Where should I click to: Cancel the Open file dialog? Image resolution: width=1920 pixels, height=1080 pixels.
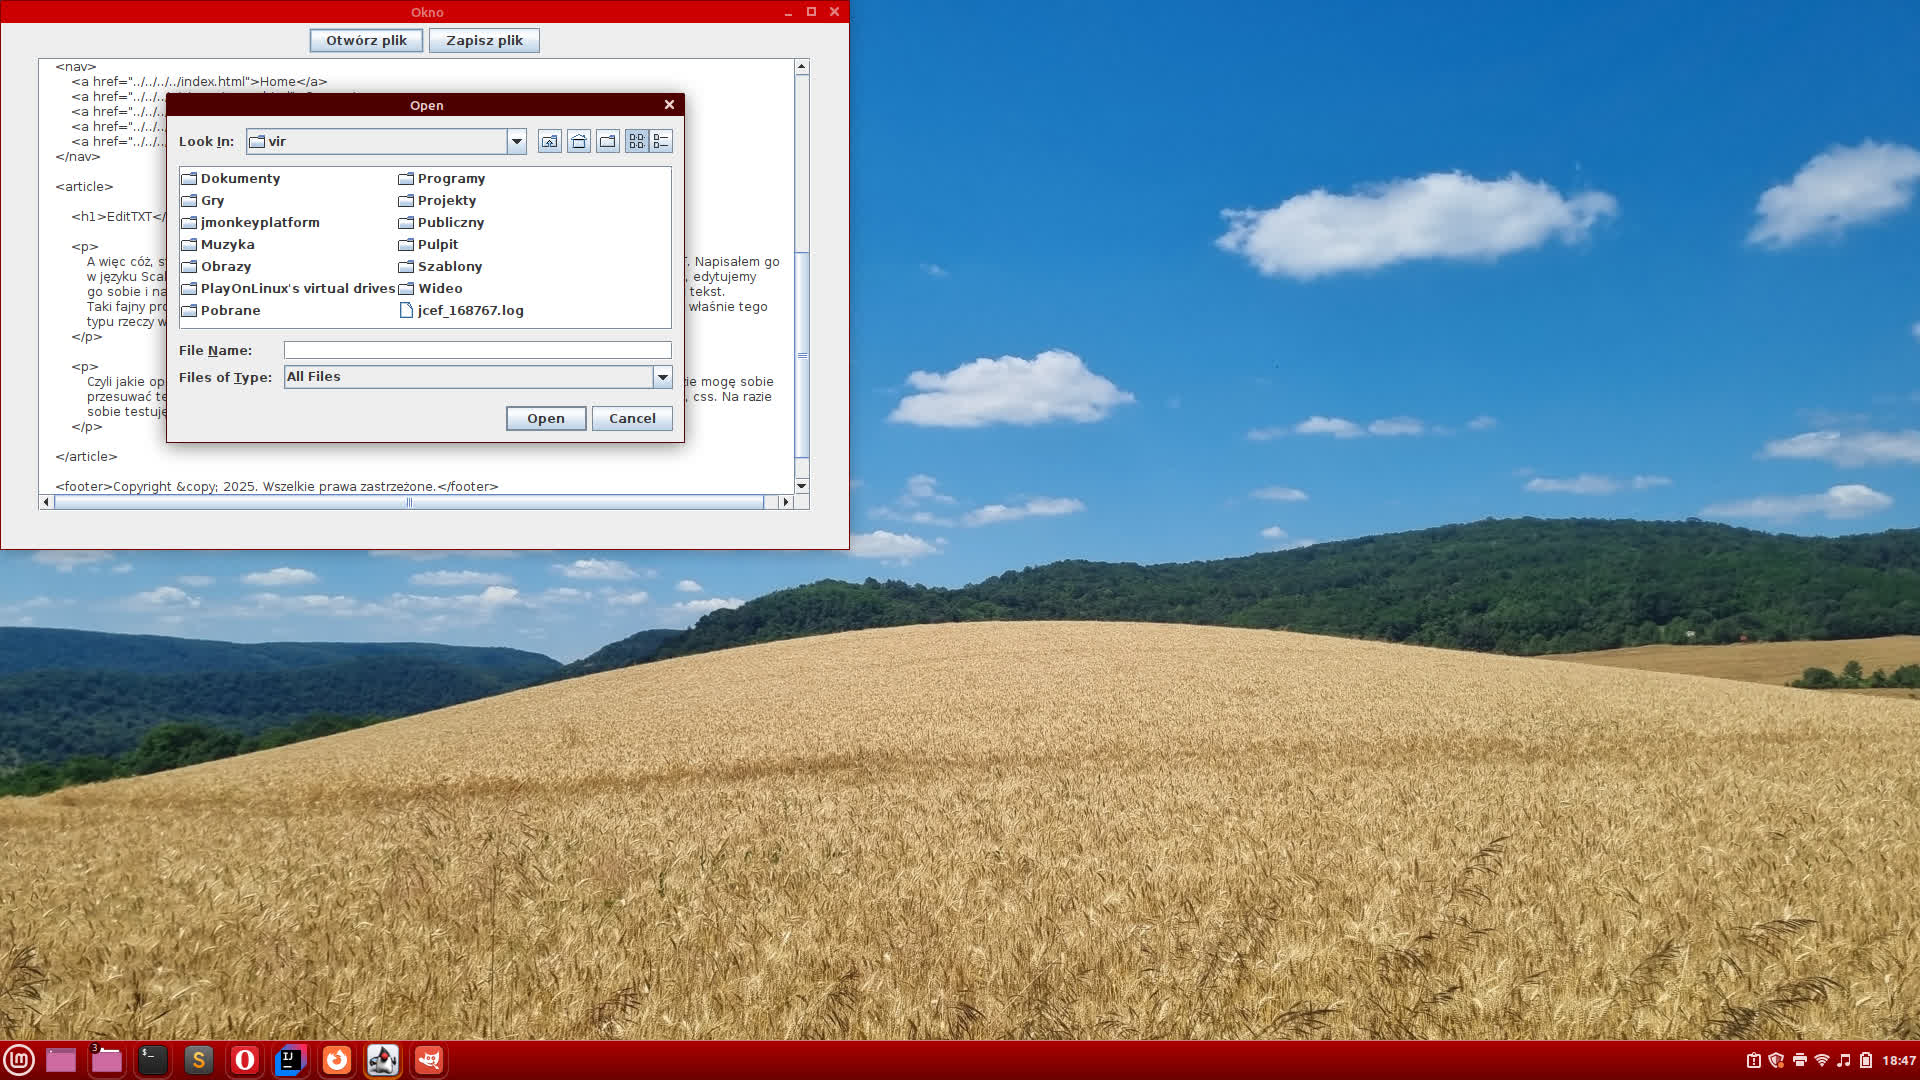click(x=632, y=419)
